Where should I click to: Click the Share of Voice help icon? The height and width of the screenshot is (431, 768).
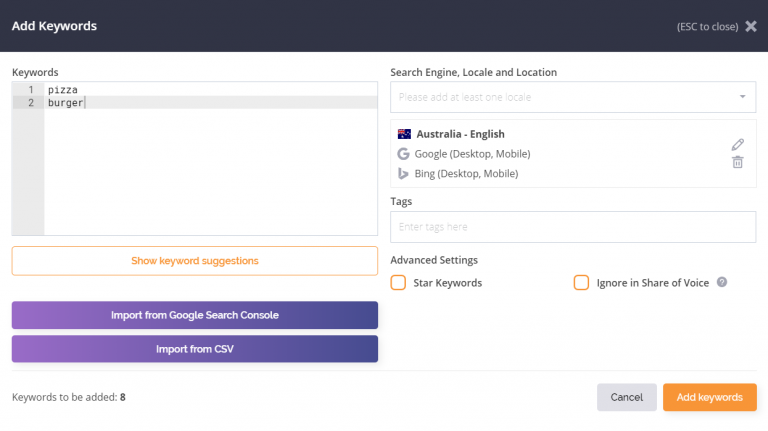722,282
